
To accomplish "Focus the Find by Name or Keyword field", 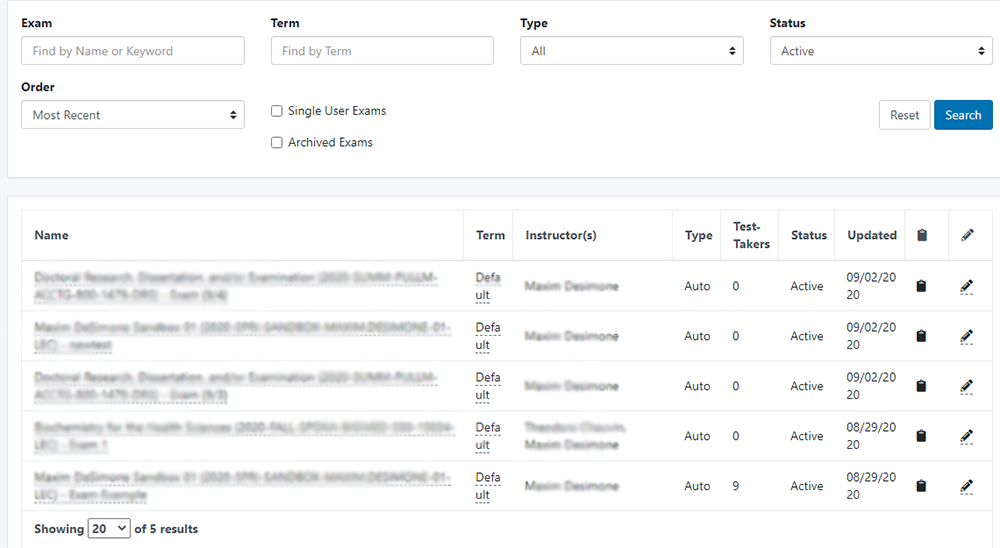I will [x=132, y=51].
